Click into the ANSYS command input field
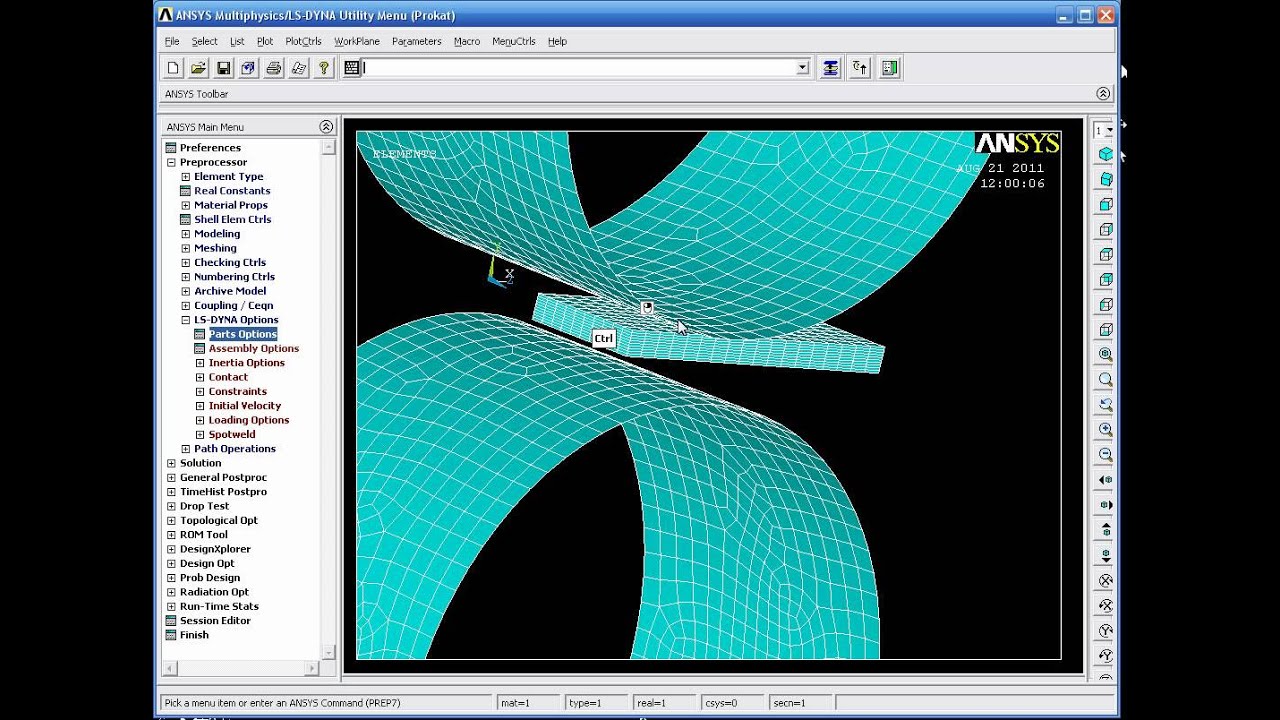 [579, 68]
